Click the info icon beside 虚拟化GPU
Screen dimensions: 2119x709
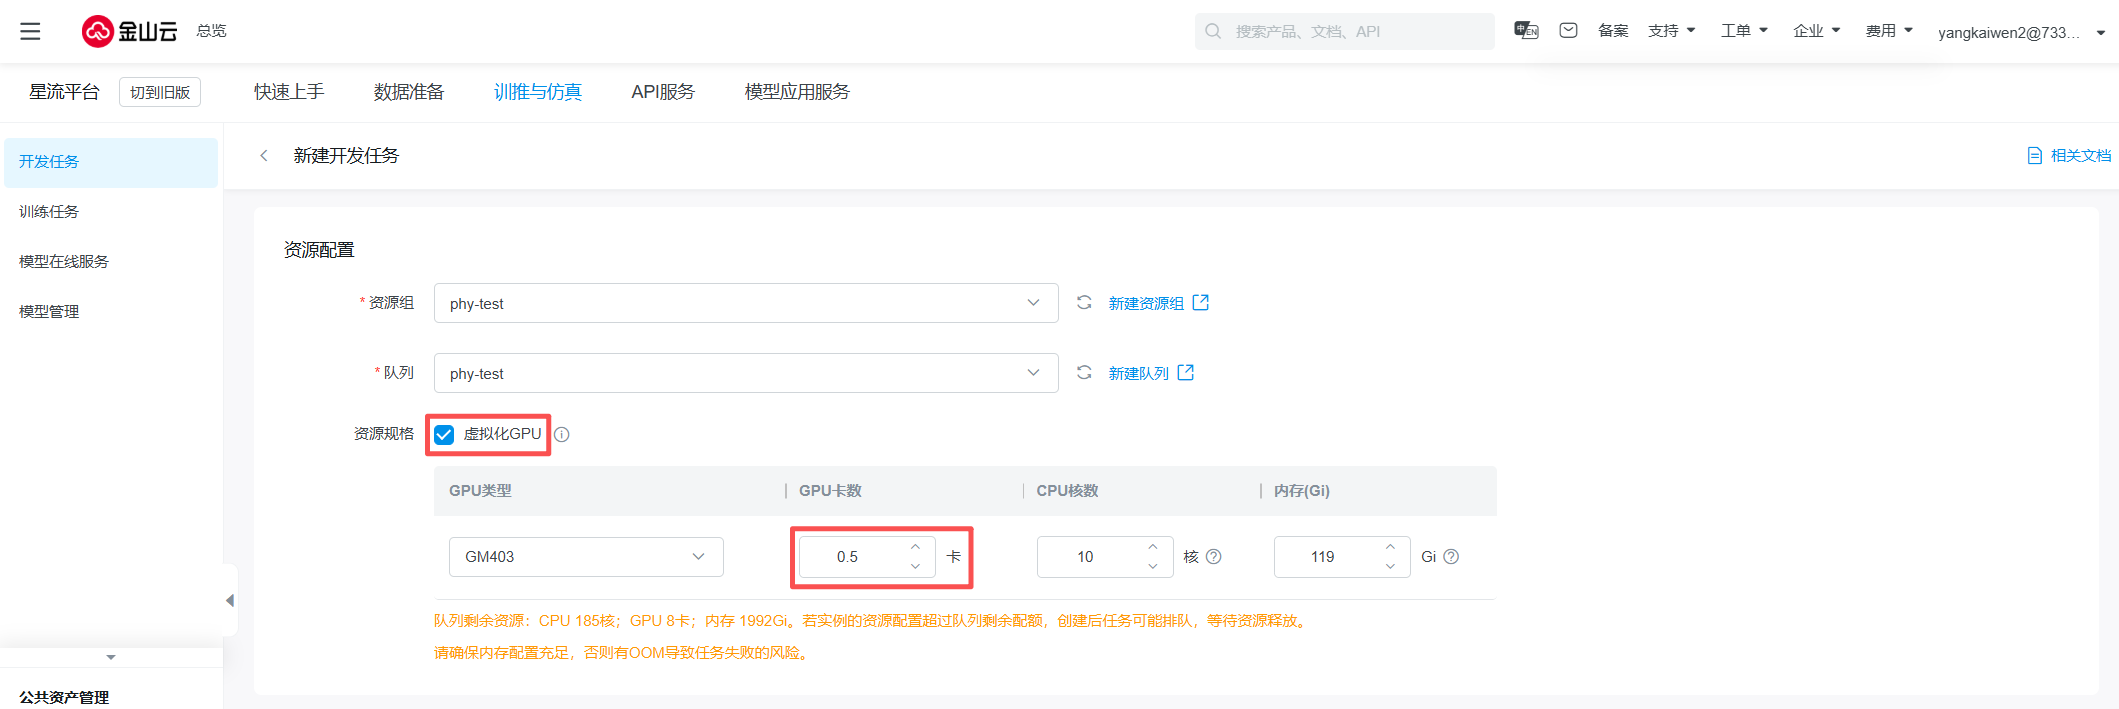click(x=562, y=435)
